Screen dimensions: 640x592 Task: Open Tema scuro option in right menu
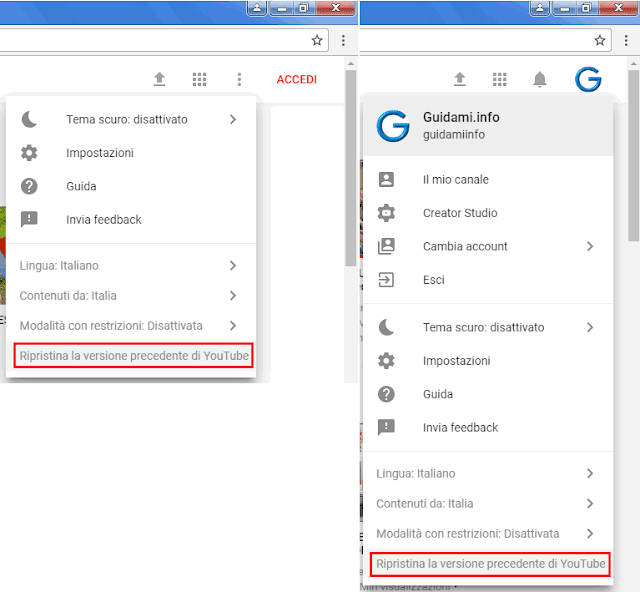coord(488,327)
